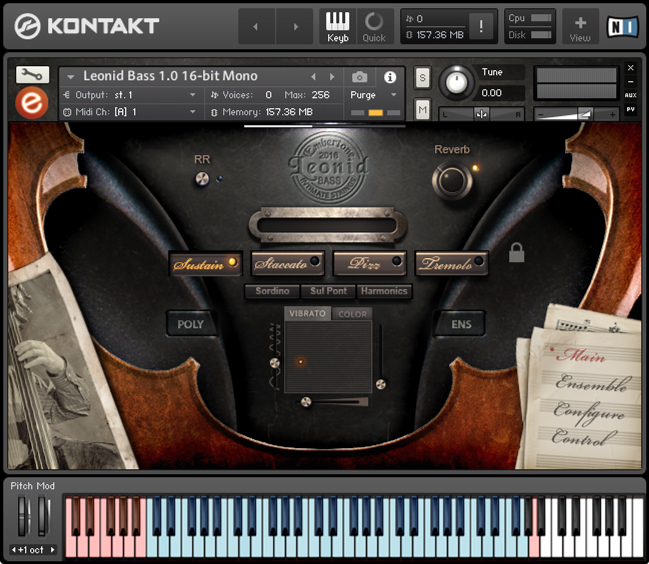Toggle Sordino mute mode

click(272, 291)
